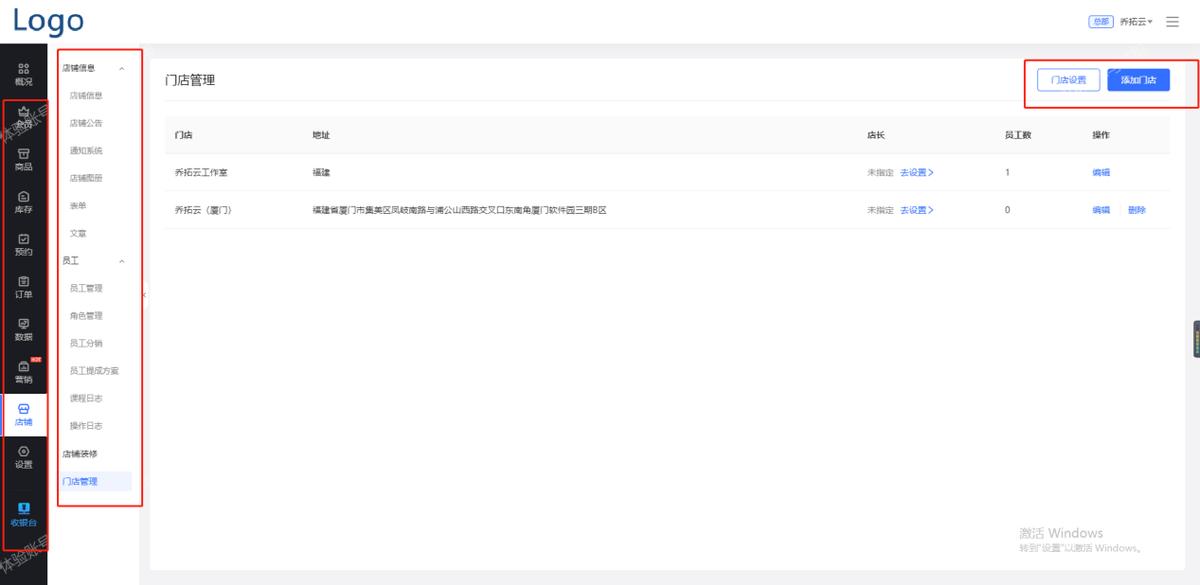Open the hamburger menu at top right
Image resolution: width=1200 pixels, height=585 pixels.
point(1172,20)
